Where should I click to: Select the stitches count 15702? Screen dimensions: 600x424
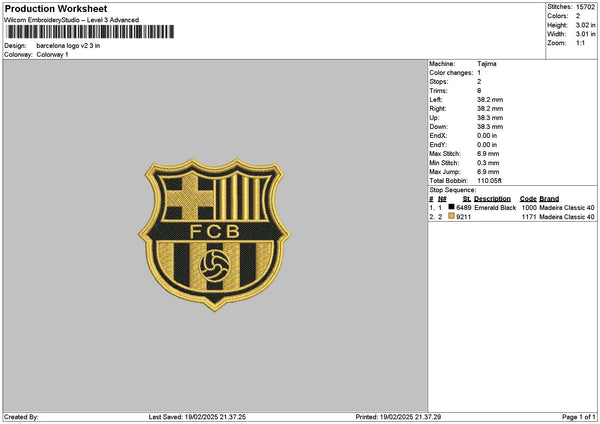[x=585, y=7]
